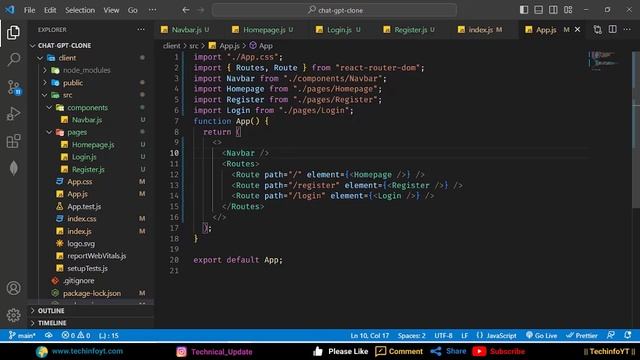Screen dimensions: 640x360
Task: Click the main* git branch indicator
Action: (22, 336)
